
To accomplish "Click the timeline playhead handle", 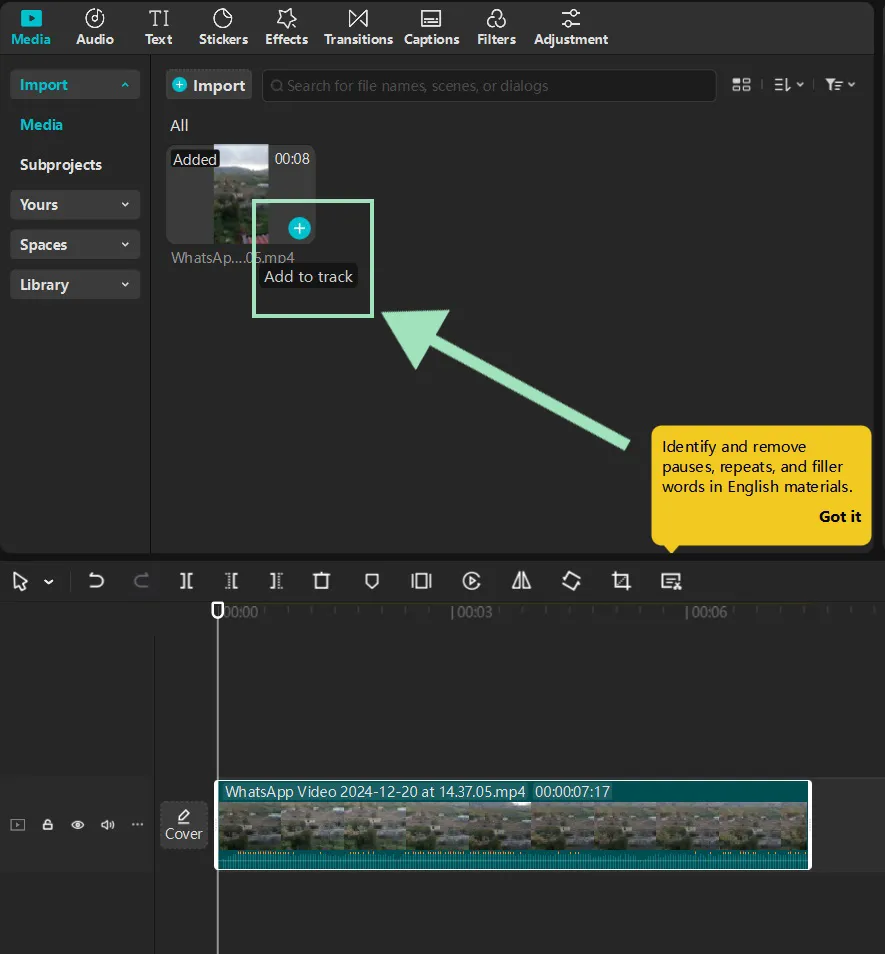I will point(217,610).
